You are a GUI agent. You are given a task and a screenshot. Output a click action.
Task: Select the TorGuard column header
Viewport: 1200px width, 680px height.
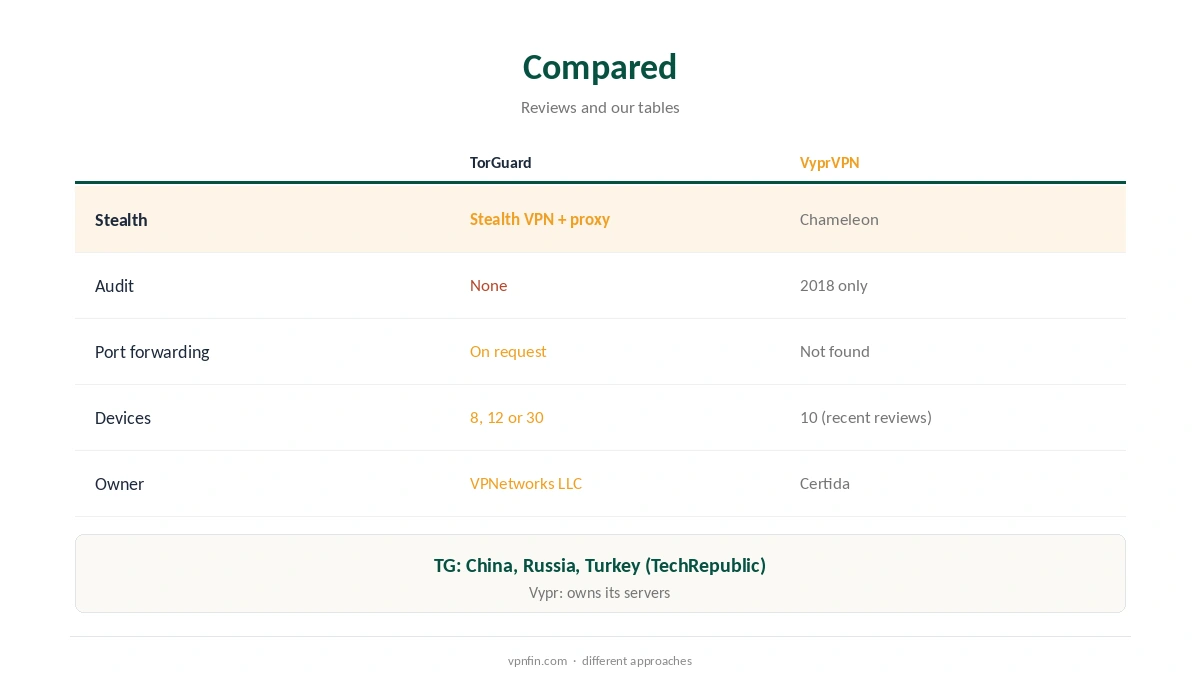501,162
